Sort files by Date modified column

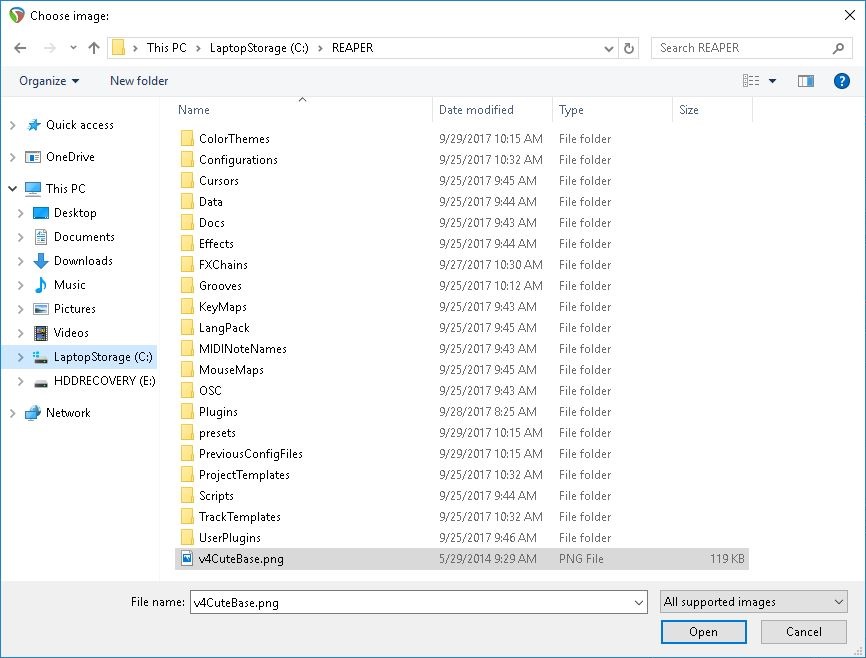[x=476, y=110]
